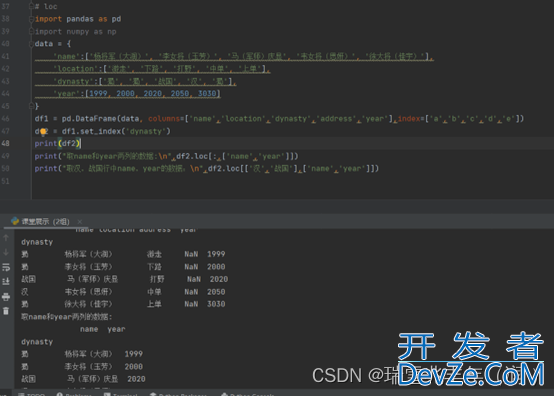Image resolution: width=554 pixels, height=396 pixels.
Task: Click the 'columns' keyword argument
Action: pyautogui.click(x=164, y=119)
